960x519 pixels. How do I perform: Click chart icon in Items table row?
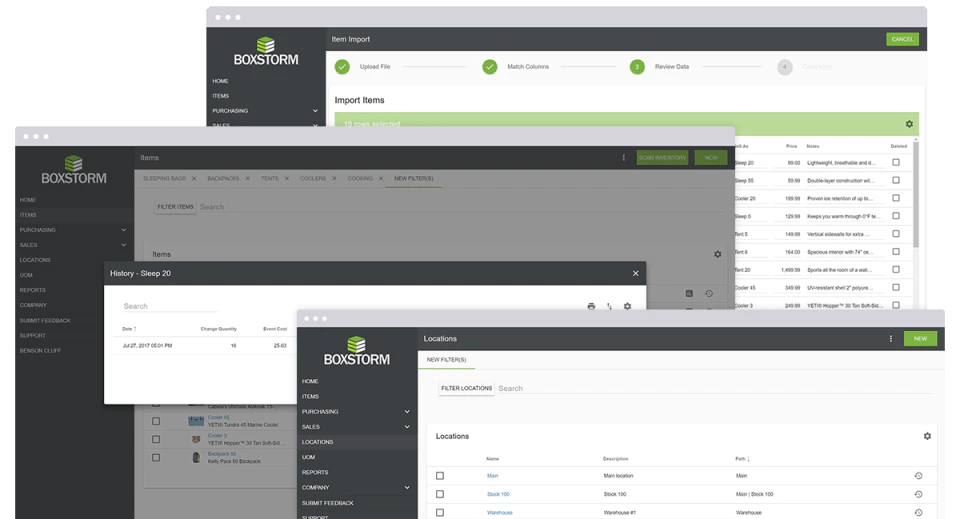coord(689,294)
